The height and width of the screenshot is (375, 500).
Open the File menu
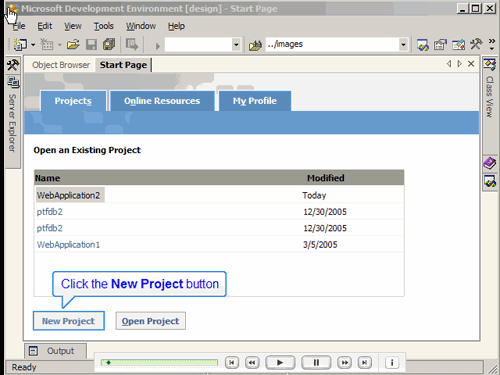click(x=18, y=26)
